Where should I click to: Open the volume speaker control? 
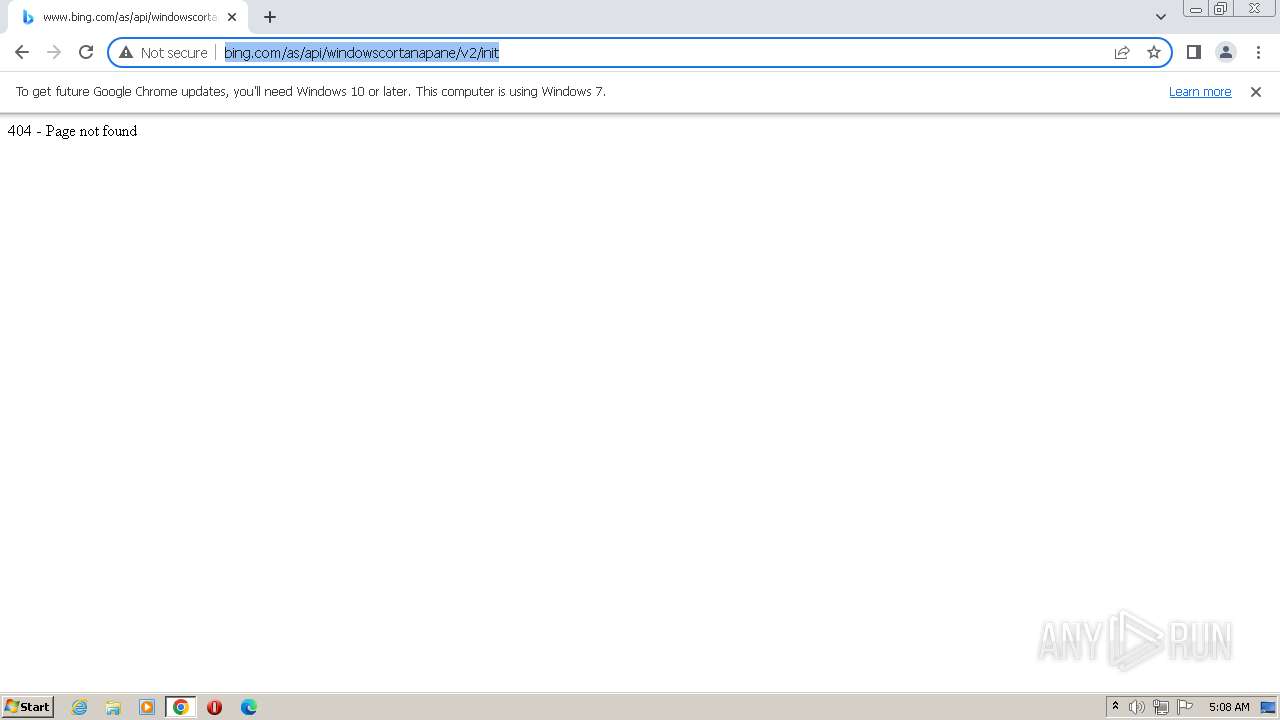(x=1137, y=707)
